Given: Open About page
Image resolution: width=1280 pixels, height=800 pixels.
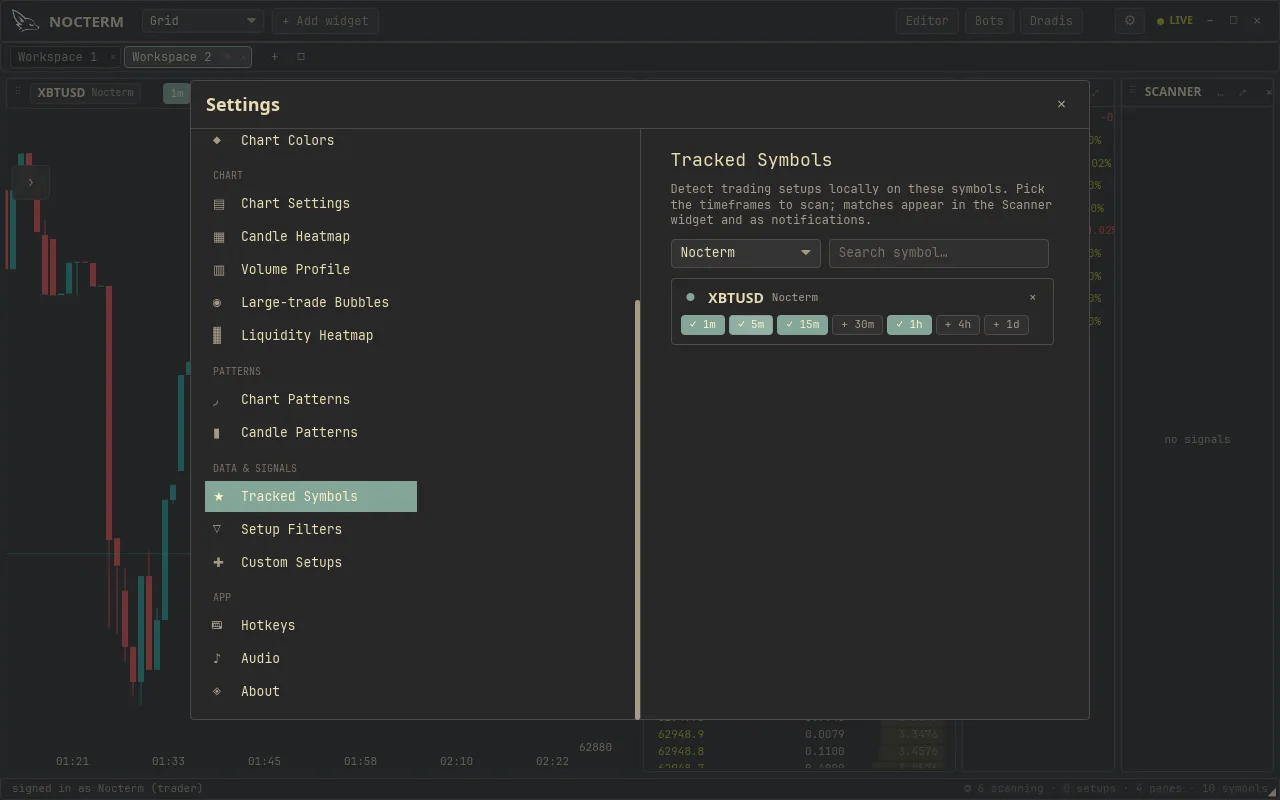Looking at the screenshot, I should click(310, 691).
